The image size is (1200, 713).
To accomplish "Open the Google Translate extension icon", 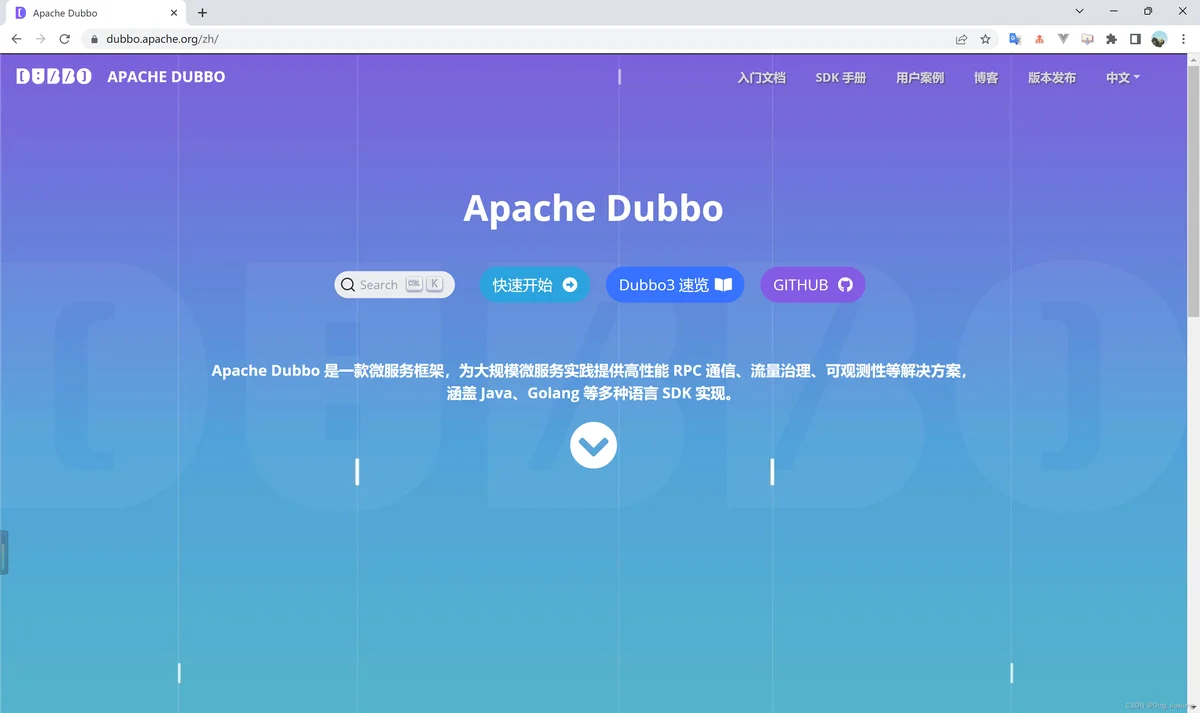I will [1014, 39].
